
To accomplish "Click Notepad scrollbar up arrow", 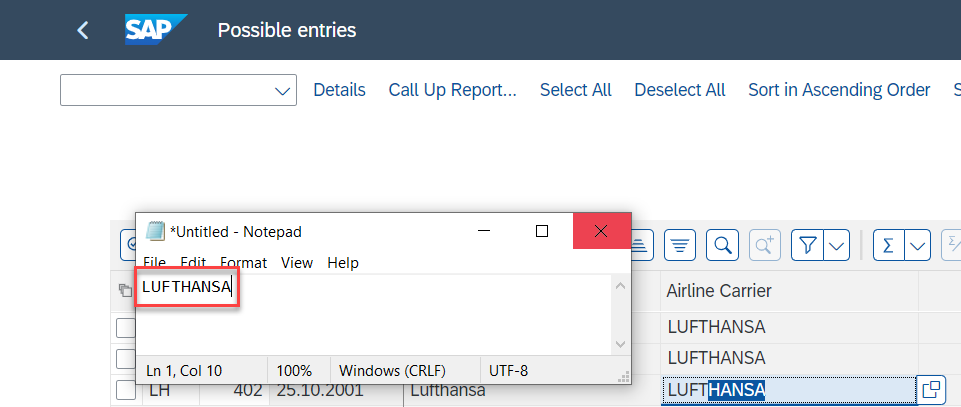I will click(x=620, y=286).
